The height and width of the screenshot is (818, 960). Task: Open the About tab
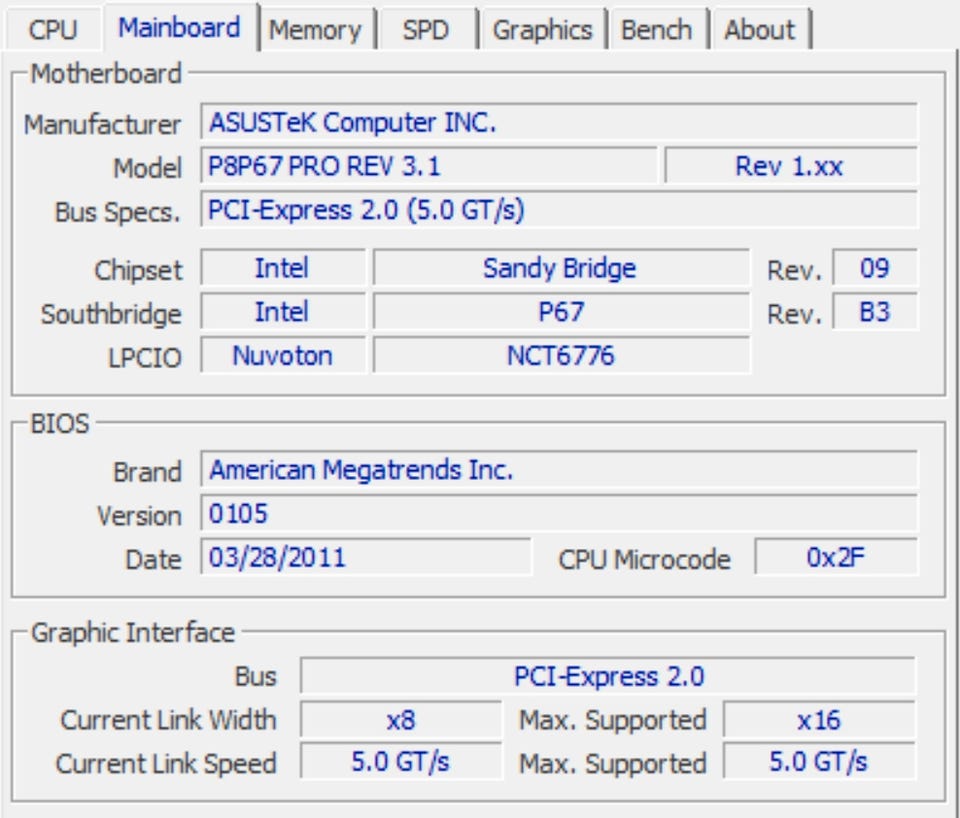click(760, 29)
